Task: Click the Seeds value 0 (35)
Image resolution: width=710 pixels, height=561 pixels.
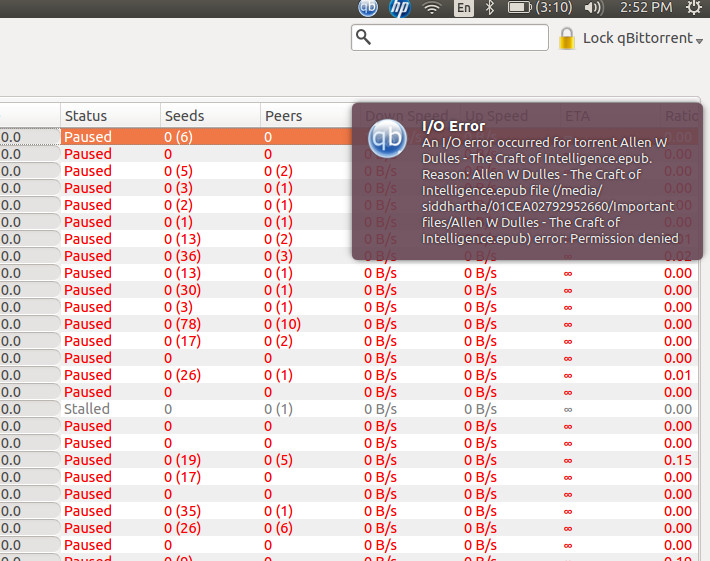Action: pos(182,511)
